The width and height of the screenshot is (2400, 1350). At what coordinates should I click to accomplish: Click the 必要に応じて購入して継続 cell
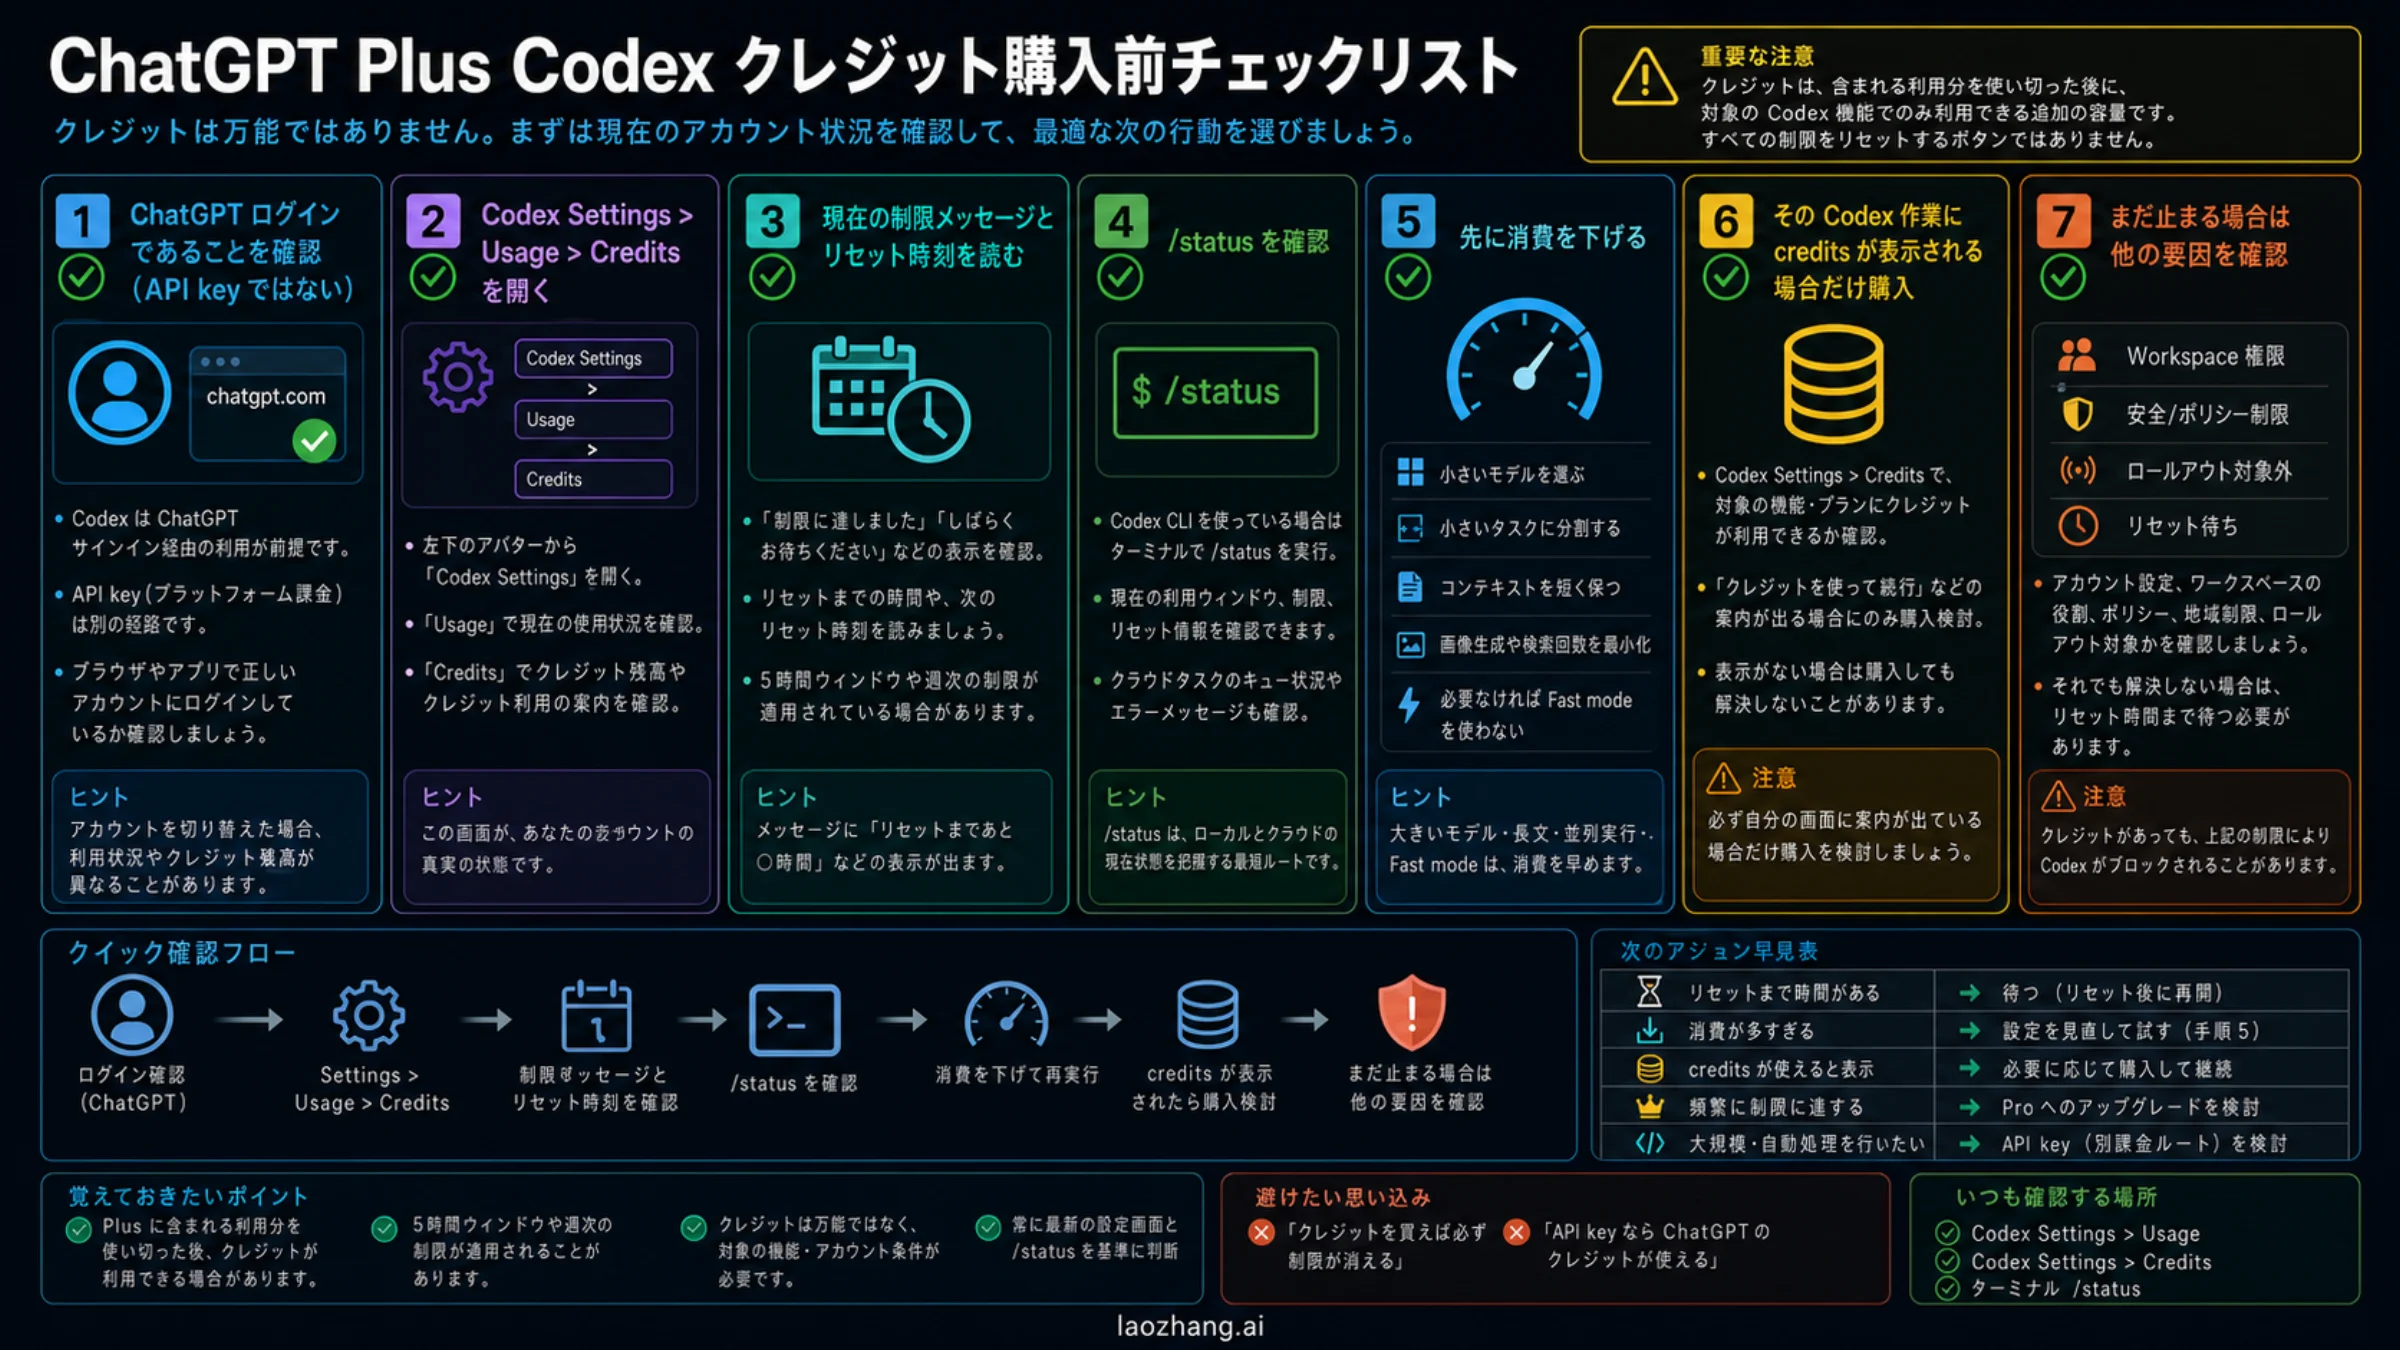click(x=2140, y=1069)
